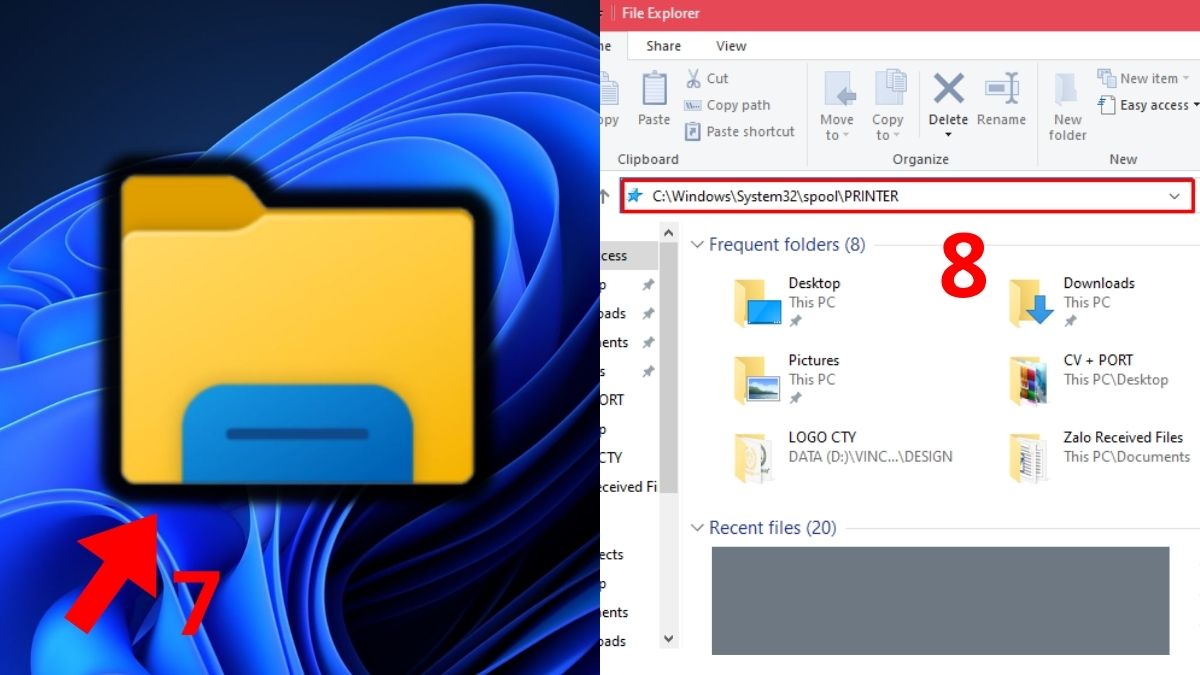The image size is (1200, 675).
Task: Open the Downloads folder icon
Action: point(1032,303)
